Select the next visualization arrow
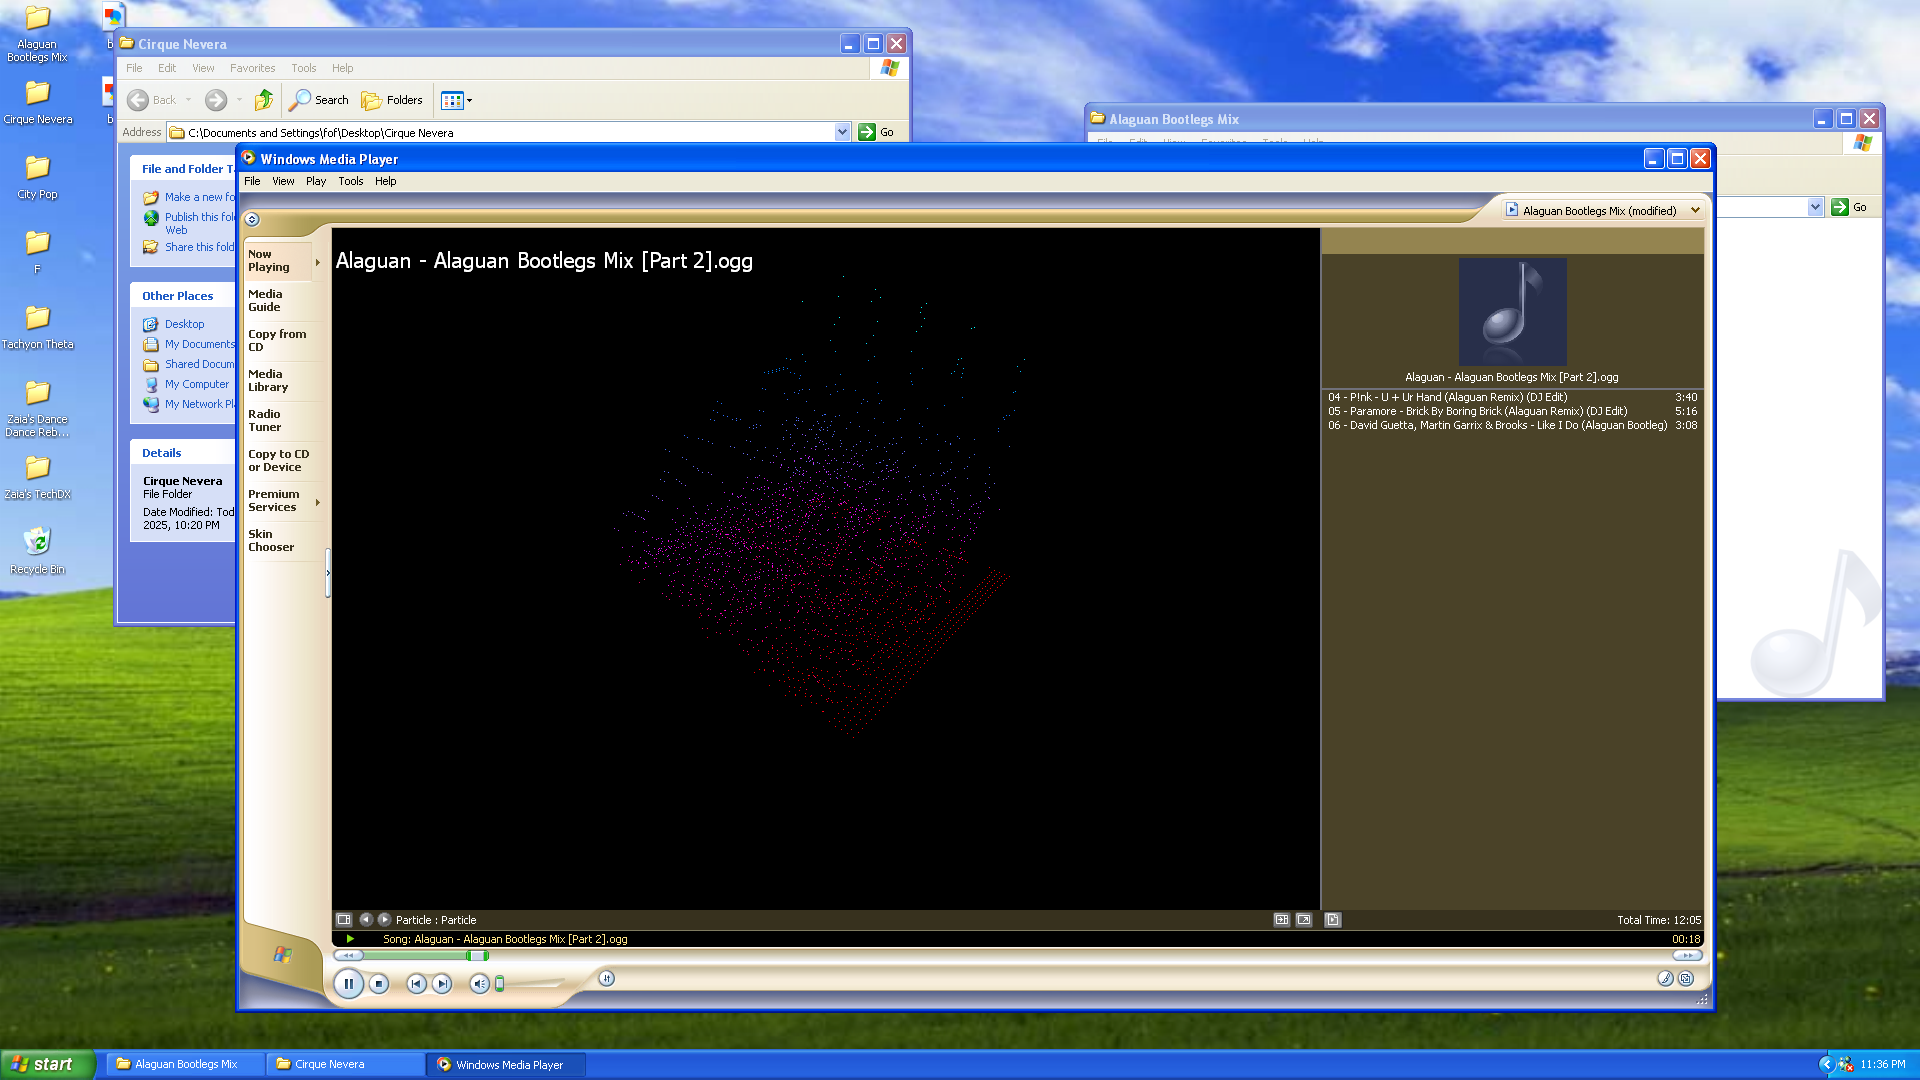This screenshot has height=1080, width=1920. click(384, 919)
